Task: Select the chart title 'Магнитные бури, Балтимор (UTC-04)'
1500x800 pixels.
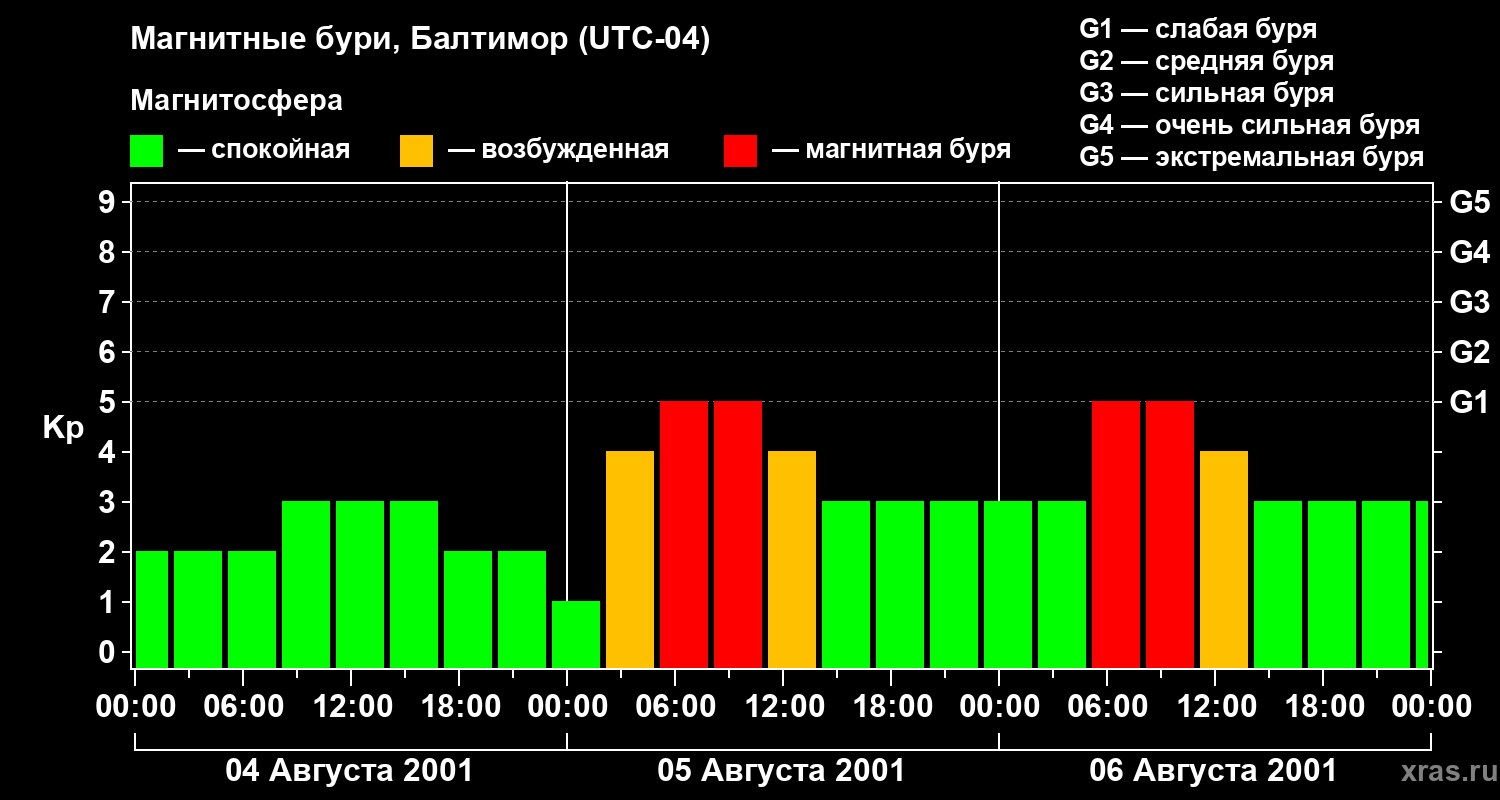Action: click(420, 40)
